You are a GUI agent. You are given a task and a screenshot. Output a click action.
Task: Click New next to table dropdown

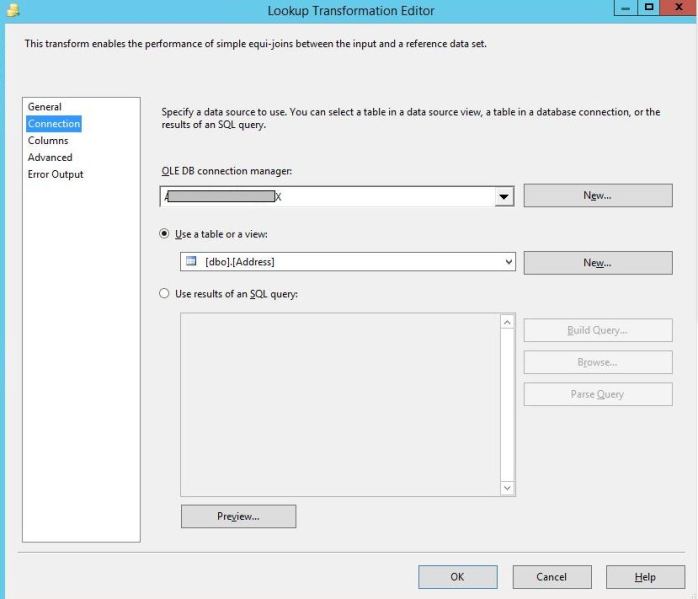598,263
